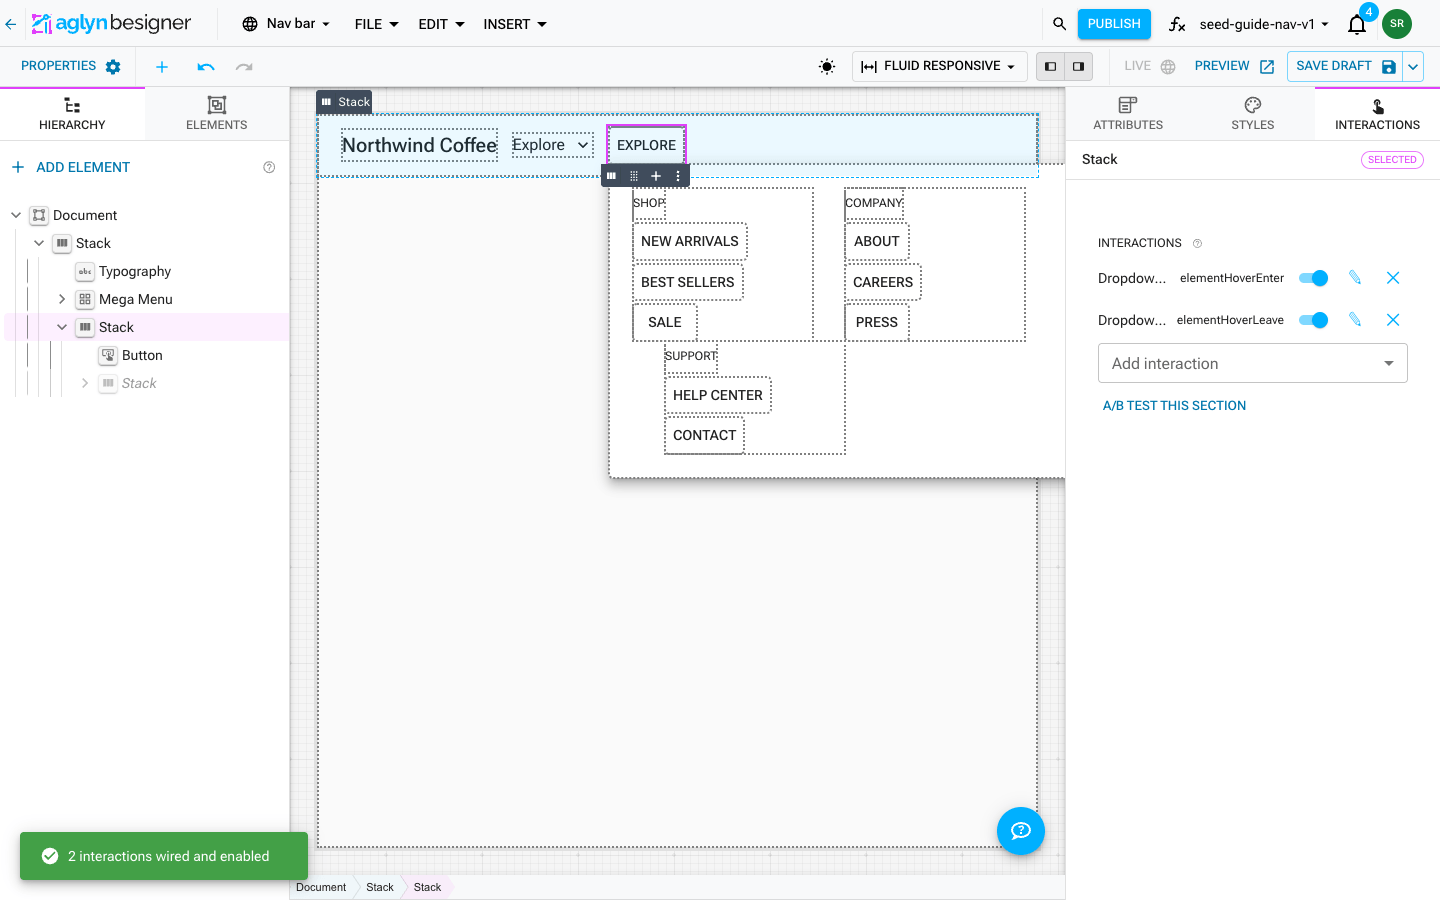This screenshot has height=900, width=1440.
Task: Click the SAVE DRAFT button
Action: [x=1345, y=67]
